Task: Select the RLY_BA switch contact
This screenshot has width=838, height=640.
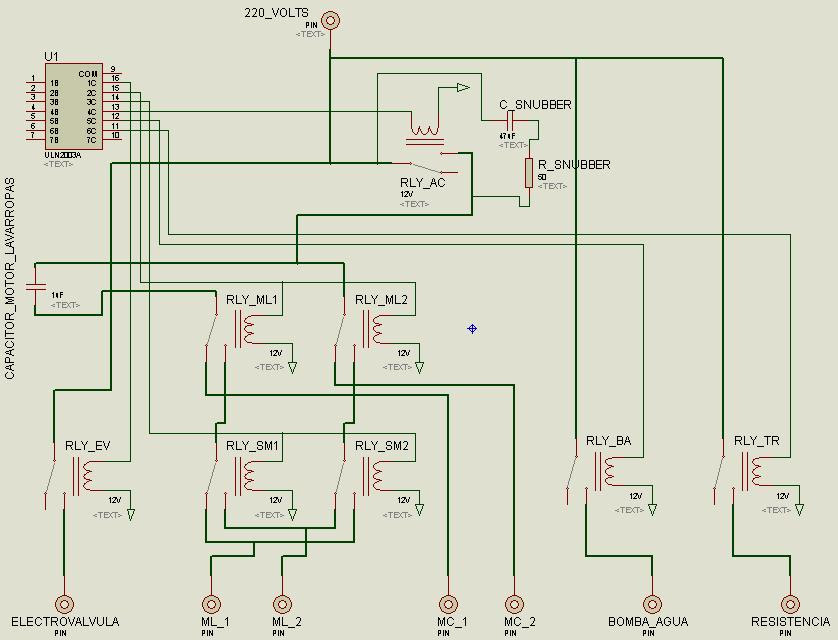Action: (576, 472)
